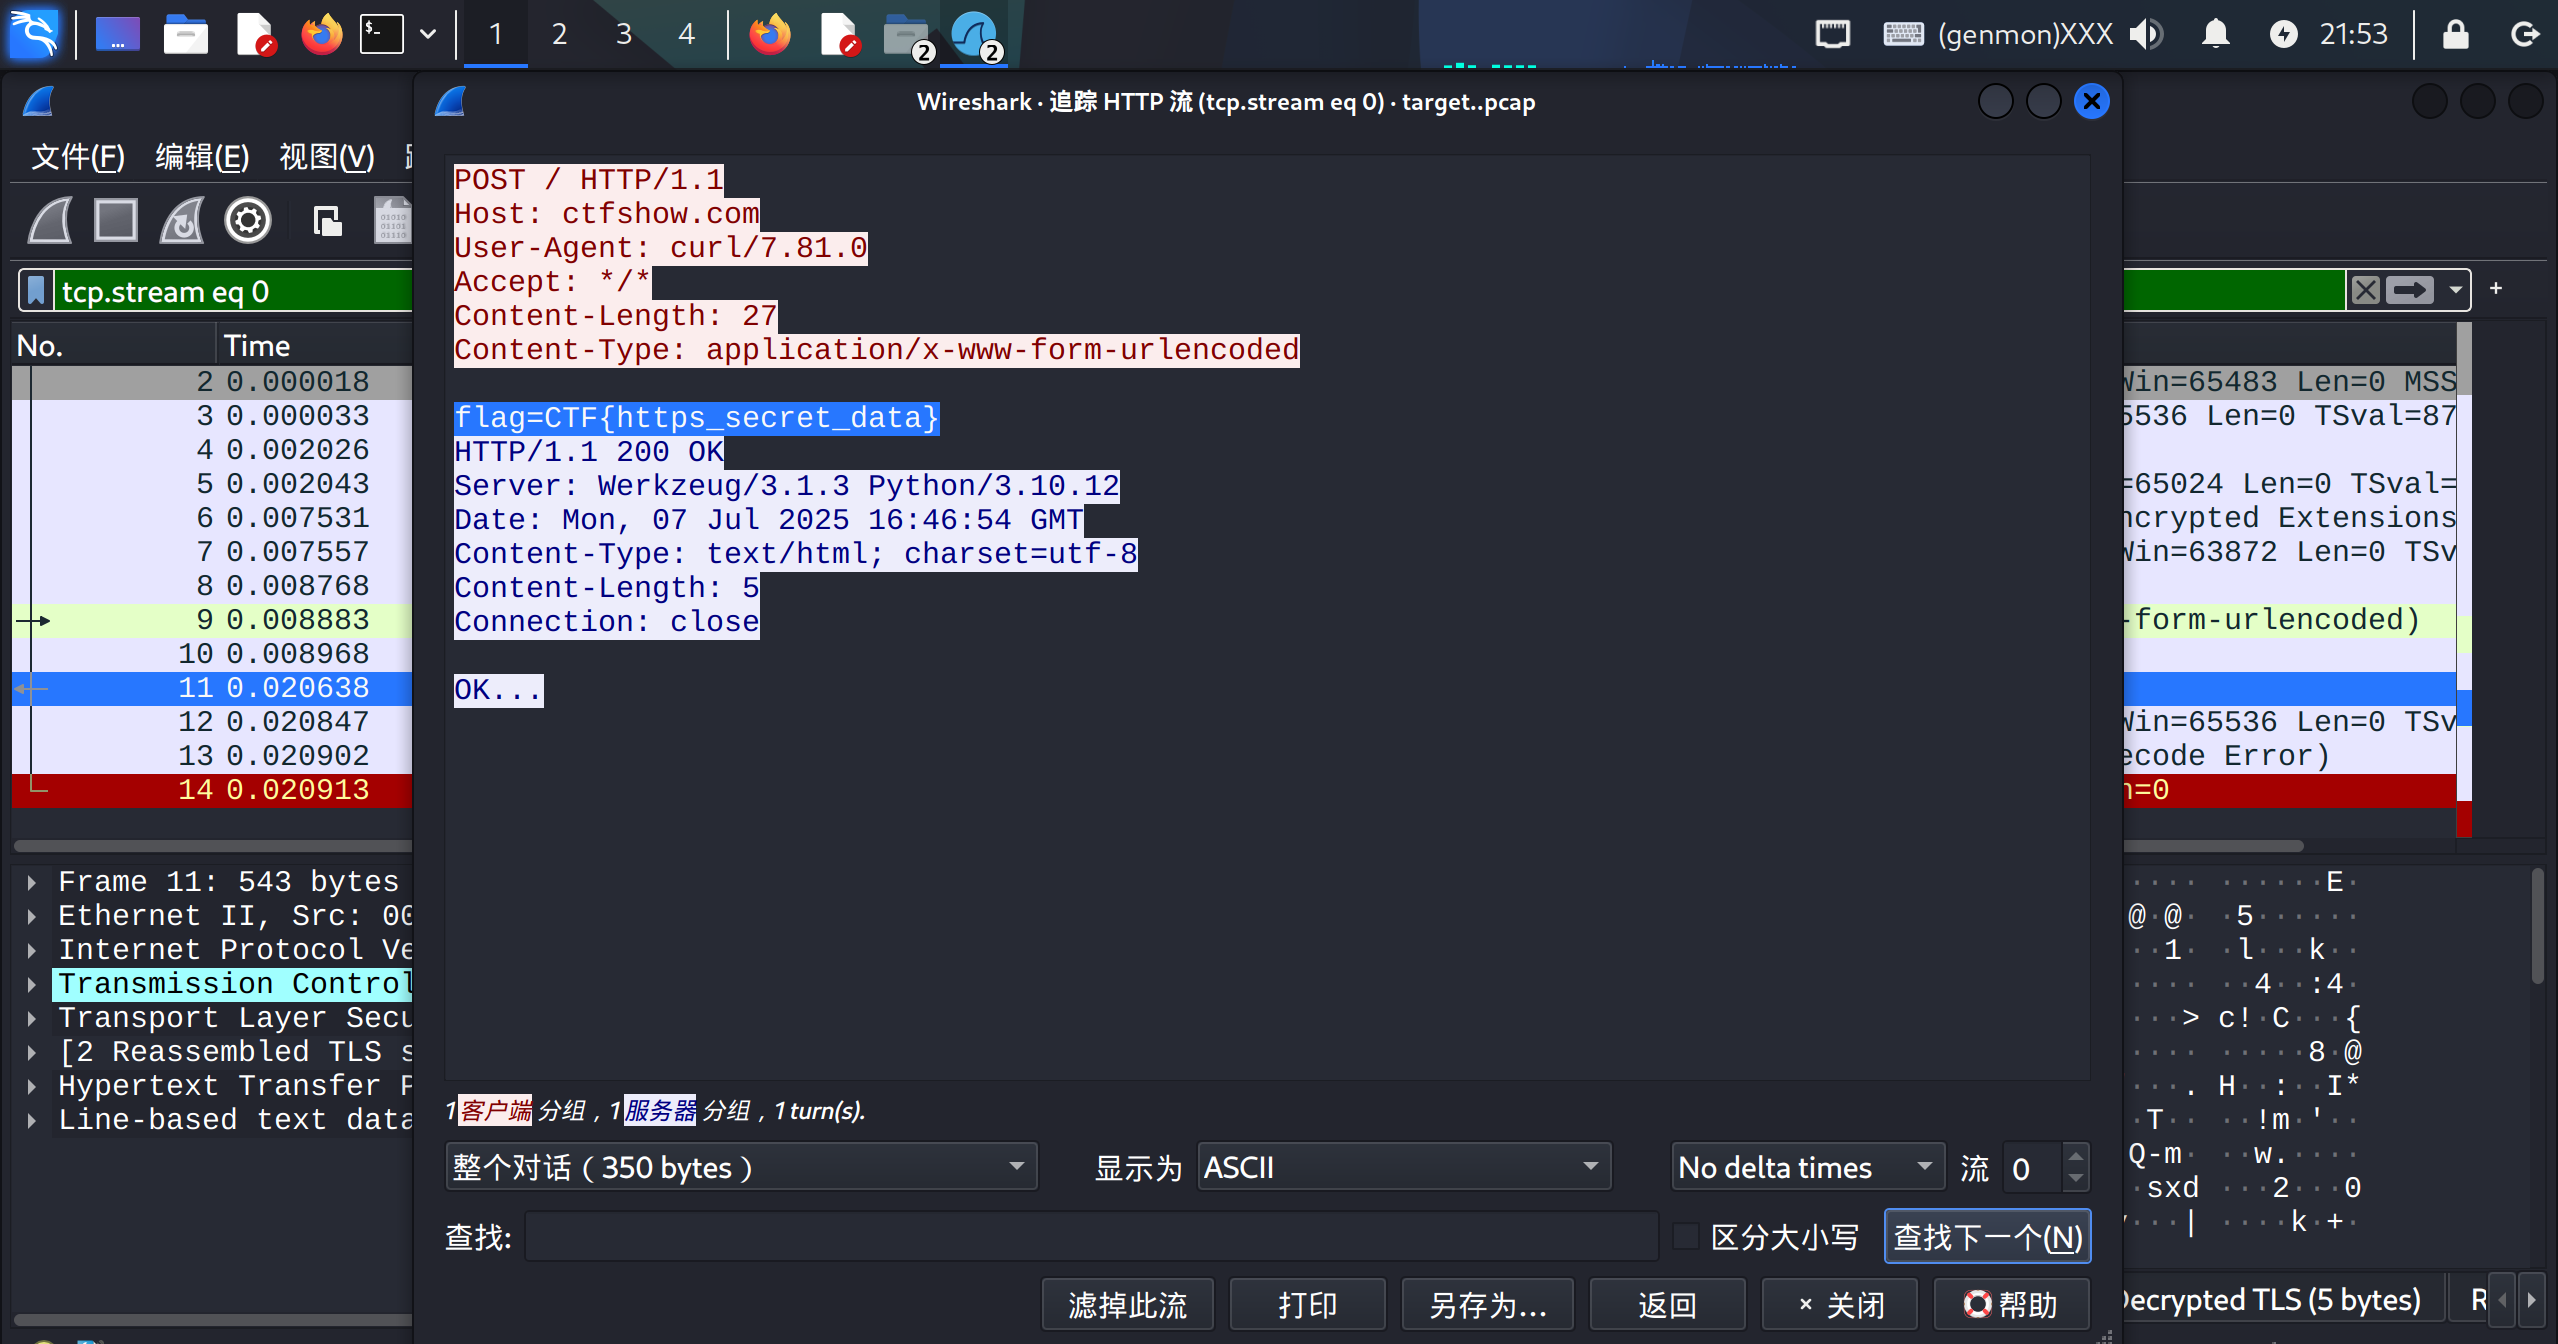Clear the display filter with X icon
This screenshot has width=2558, height=1344.
pos(2365,290)
